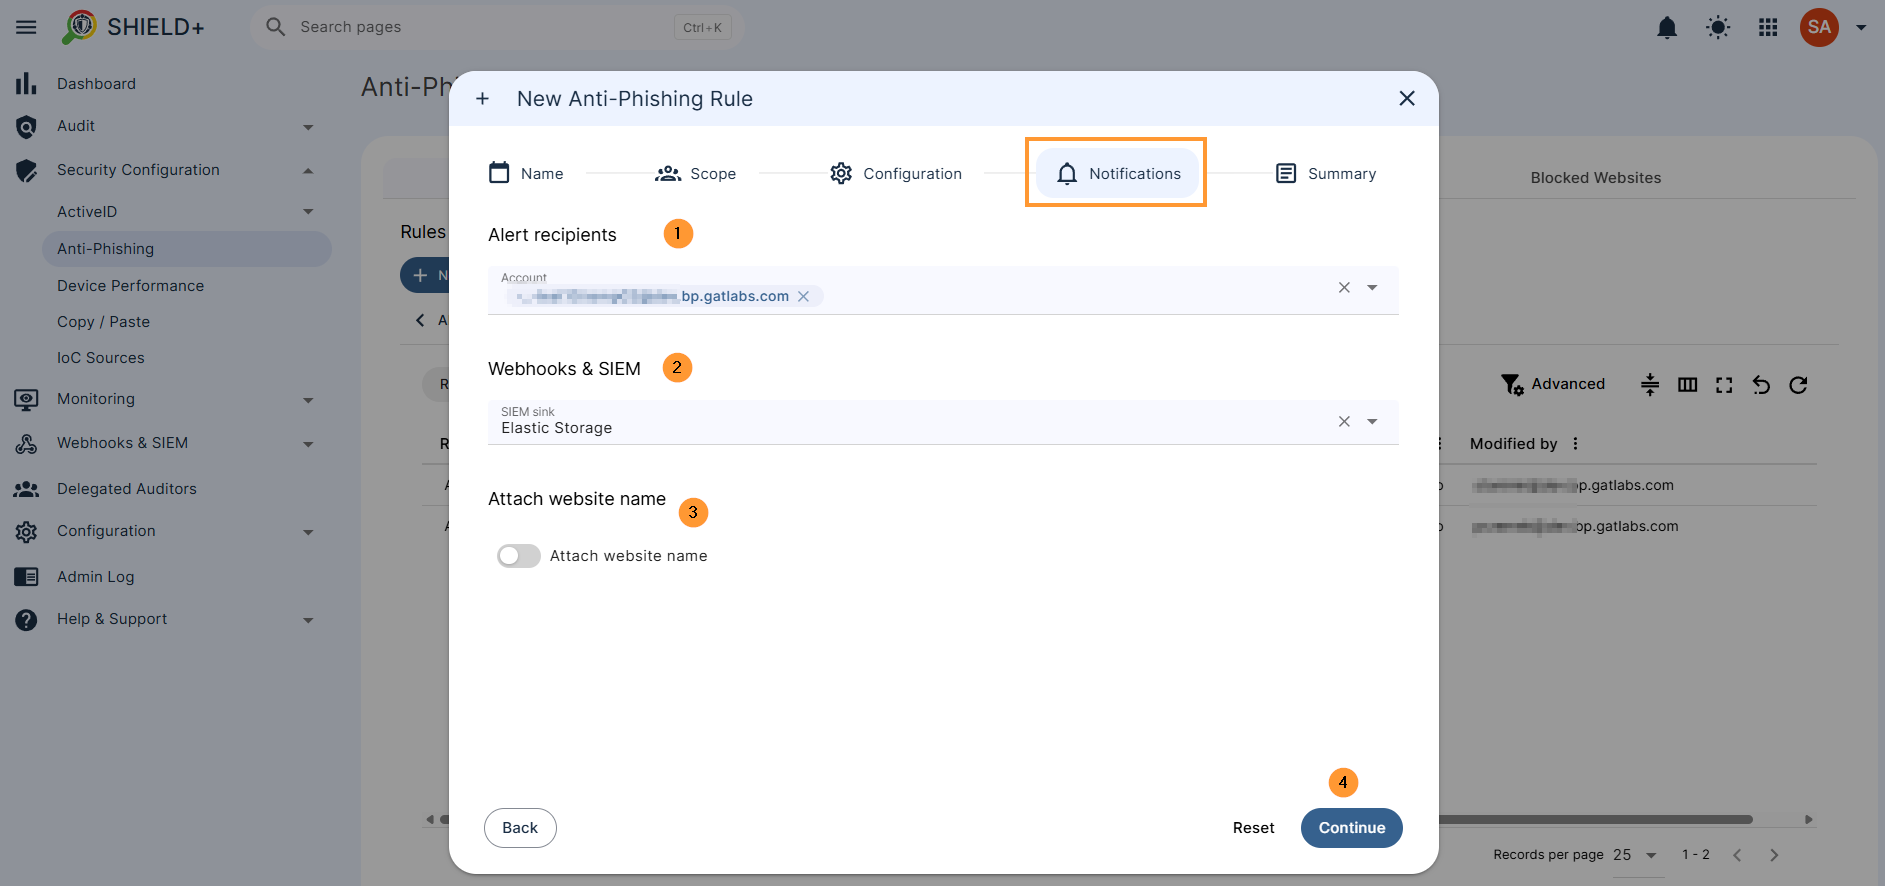Expand the Webhooks & SIEM sidebar section
The image size is (1885, 886).
coord(308,444)
